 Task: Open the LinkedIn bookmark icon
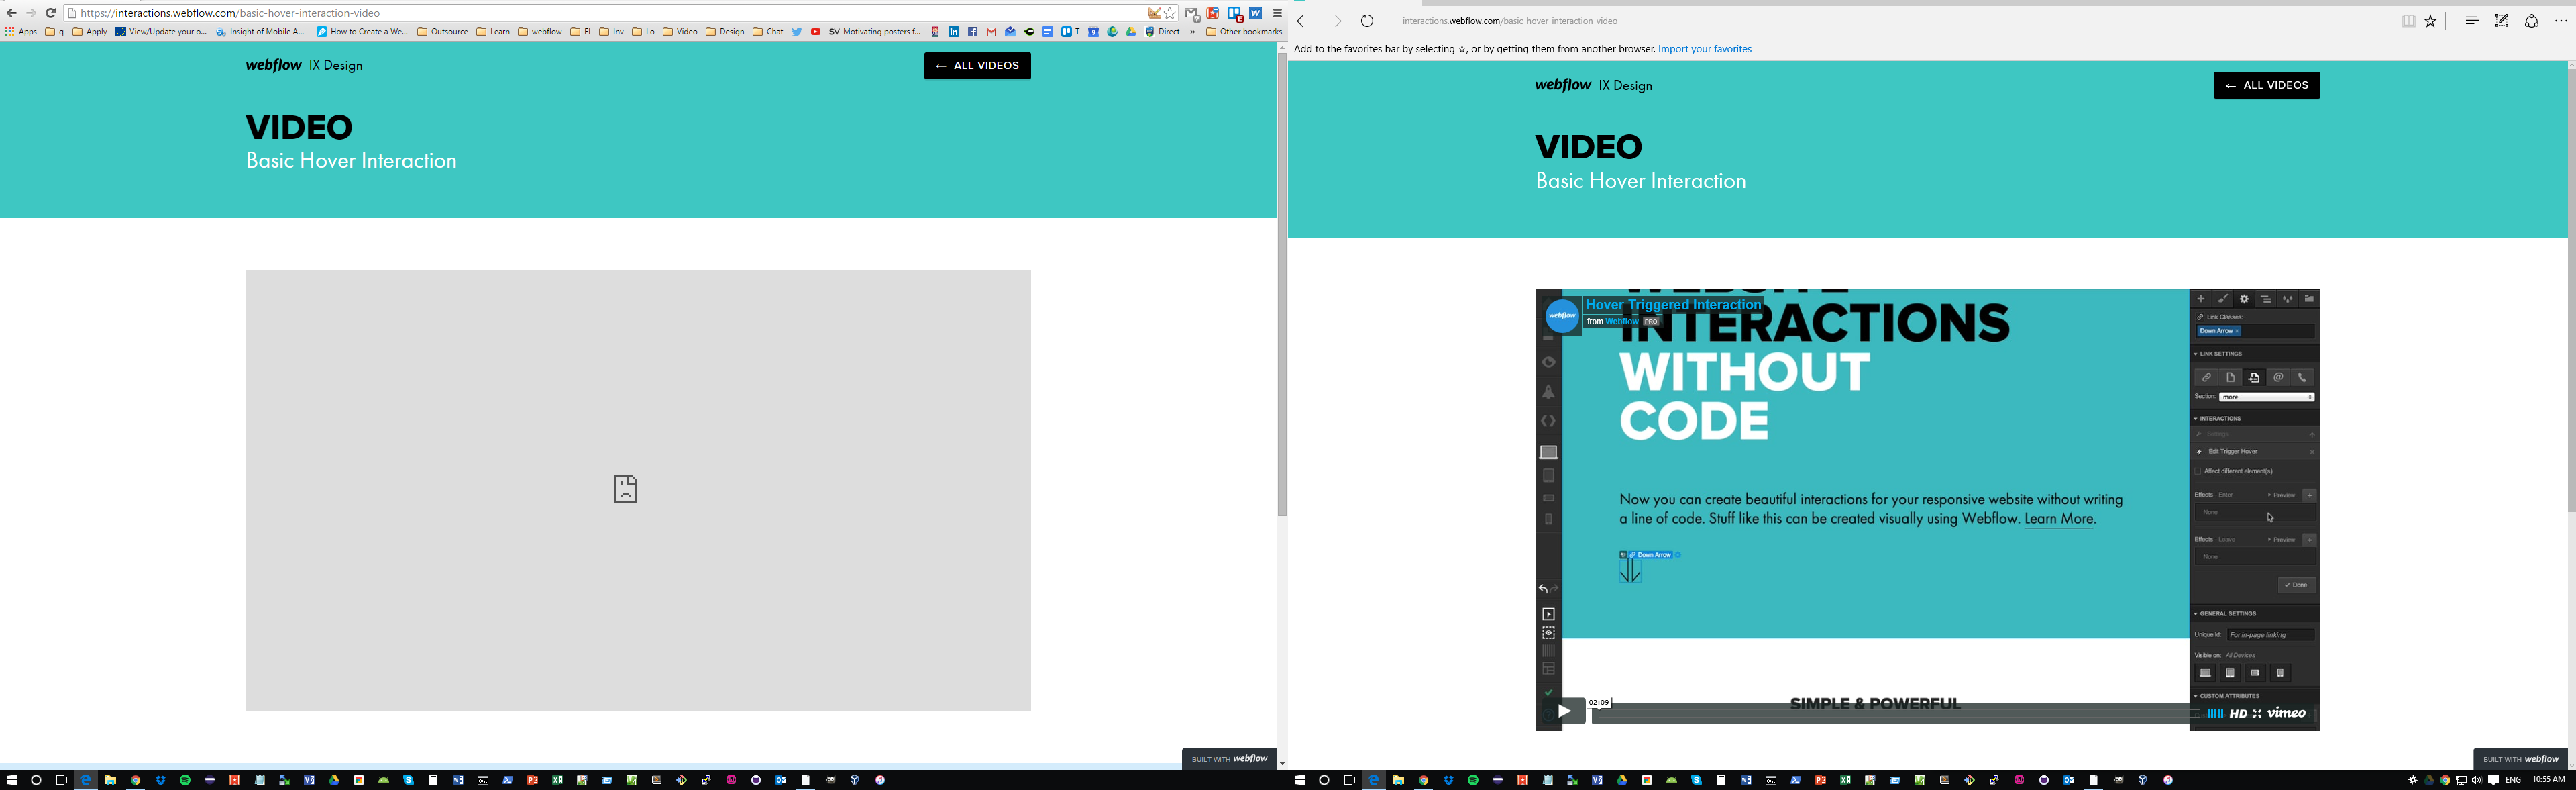[954, 32]
